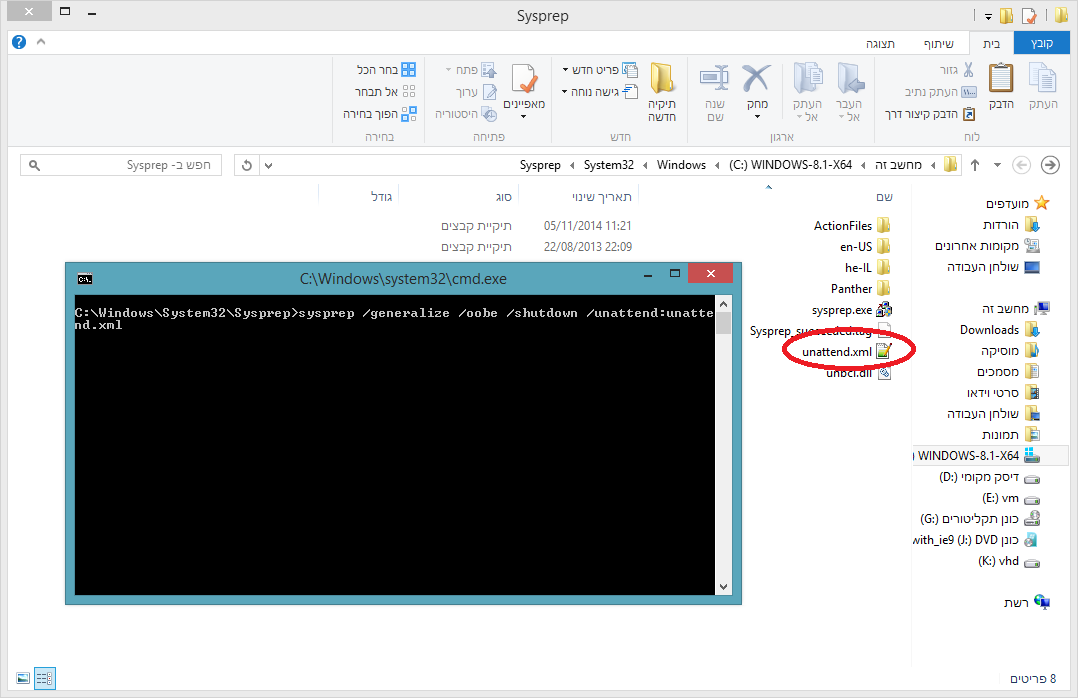
Task: Open the Copy to (העתק אל) dropdown
Action: point(807,110)
